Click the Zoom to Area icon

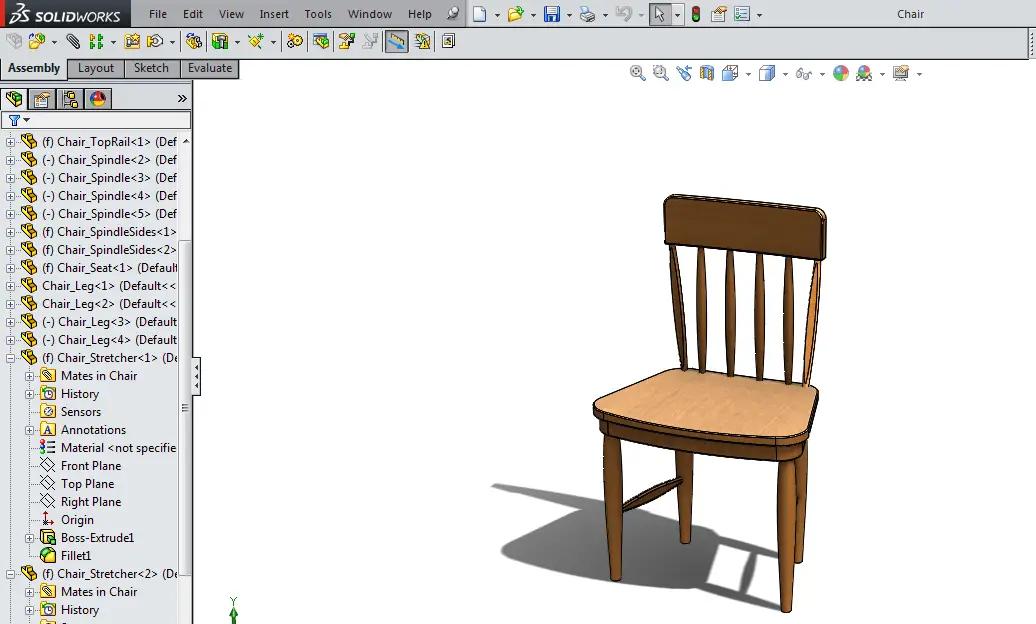click(661, 73)
